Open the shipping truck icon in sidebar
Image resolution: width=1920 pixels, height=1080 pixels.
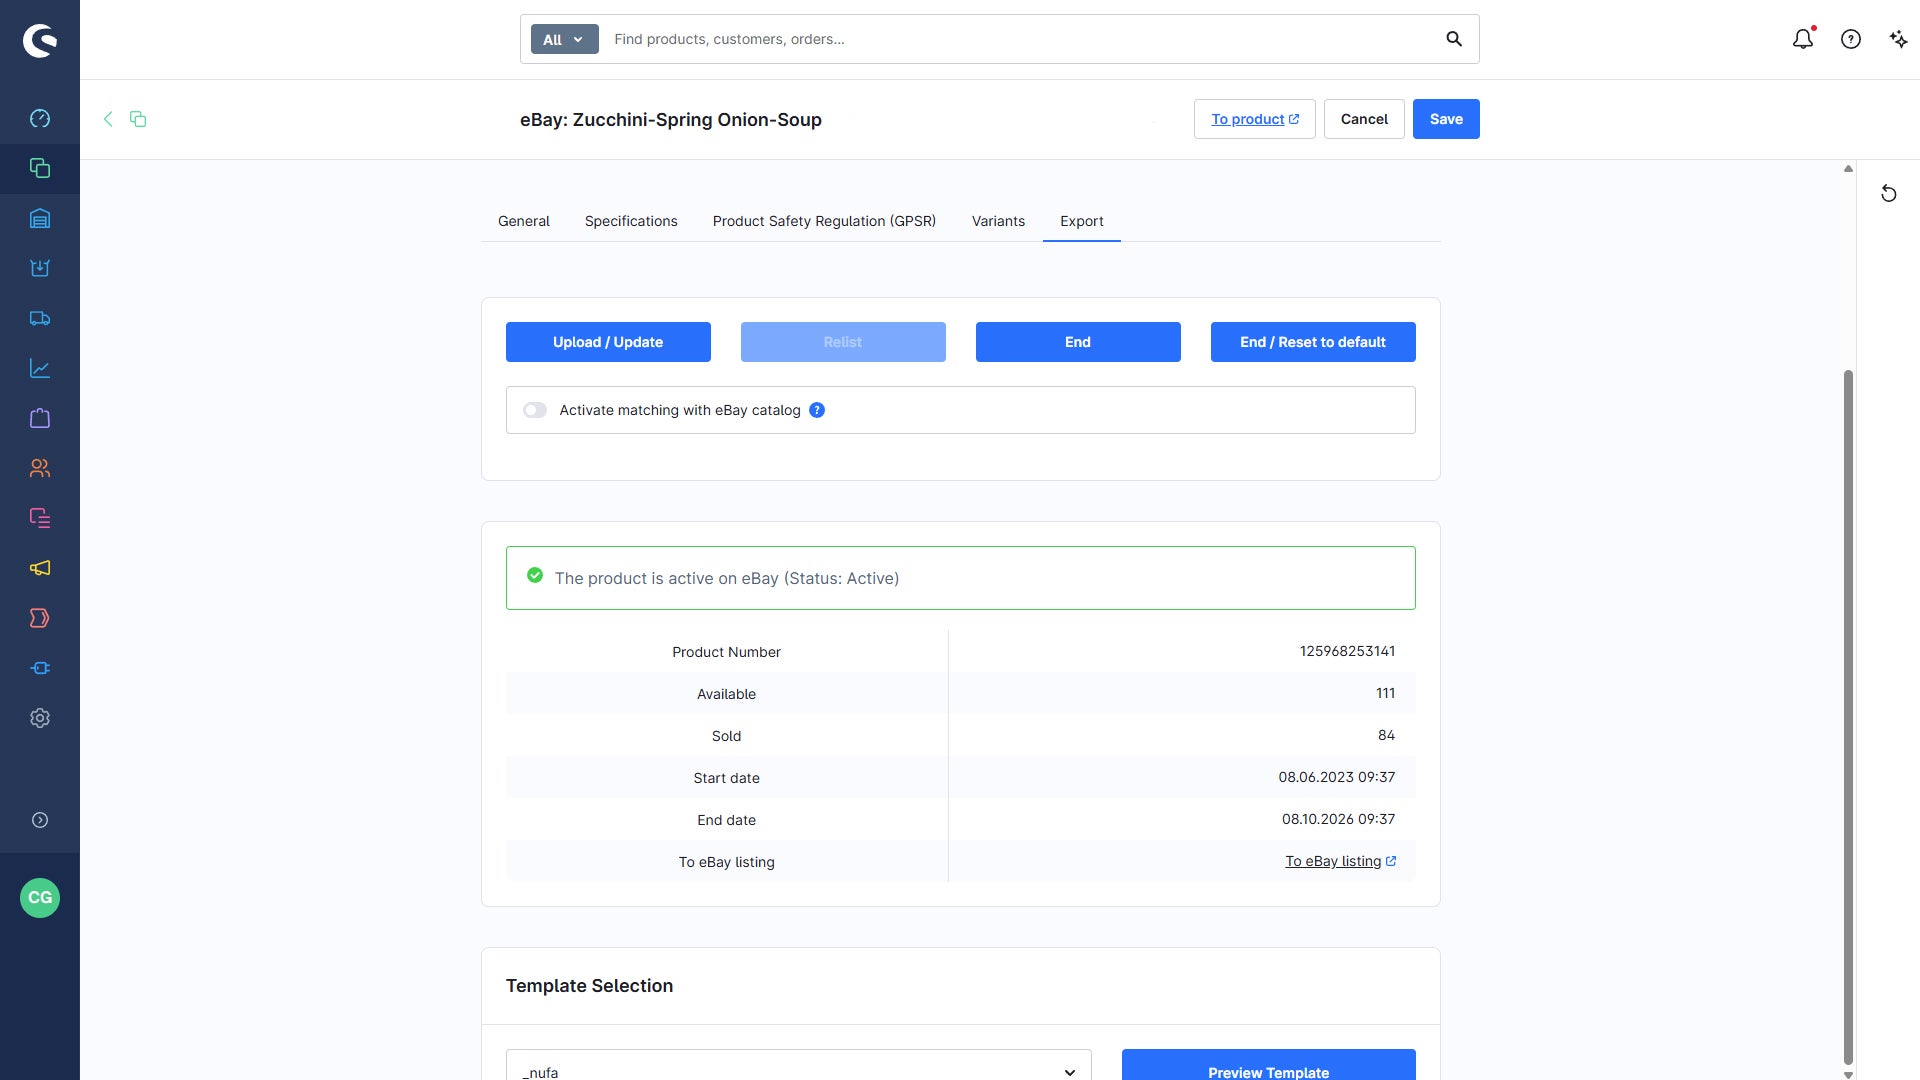(x=40, y=318)
